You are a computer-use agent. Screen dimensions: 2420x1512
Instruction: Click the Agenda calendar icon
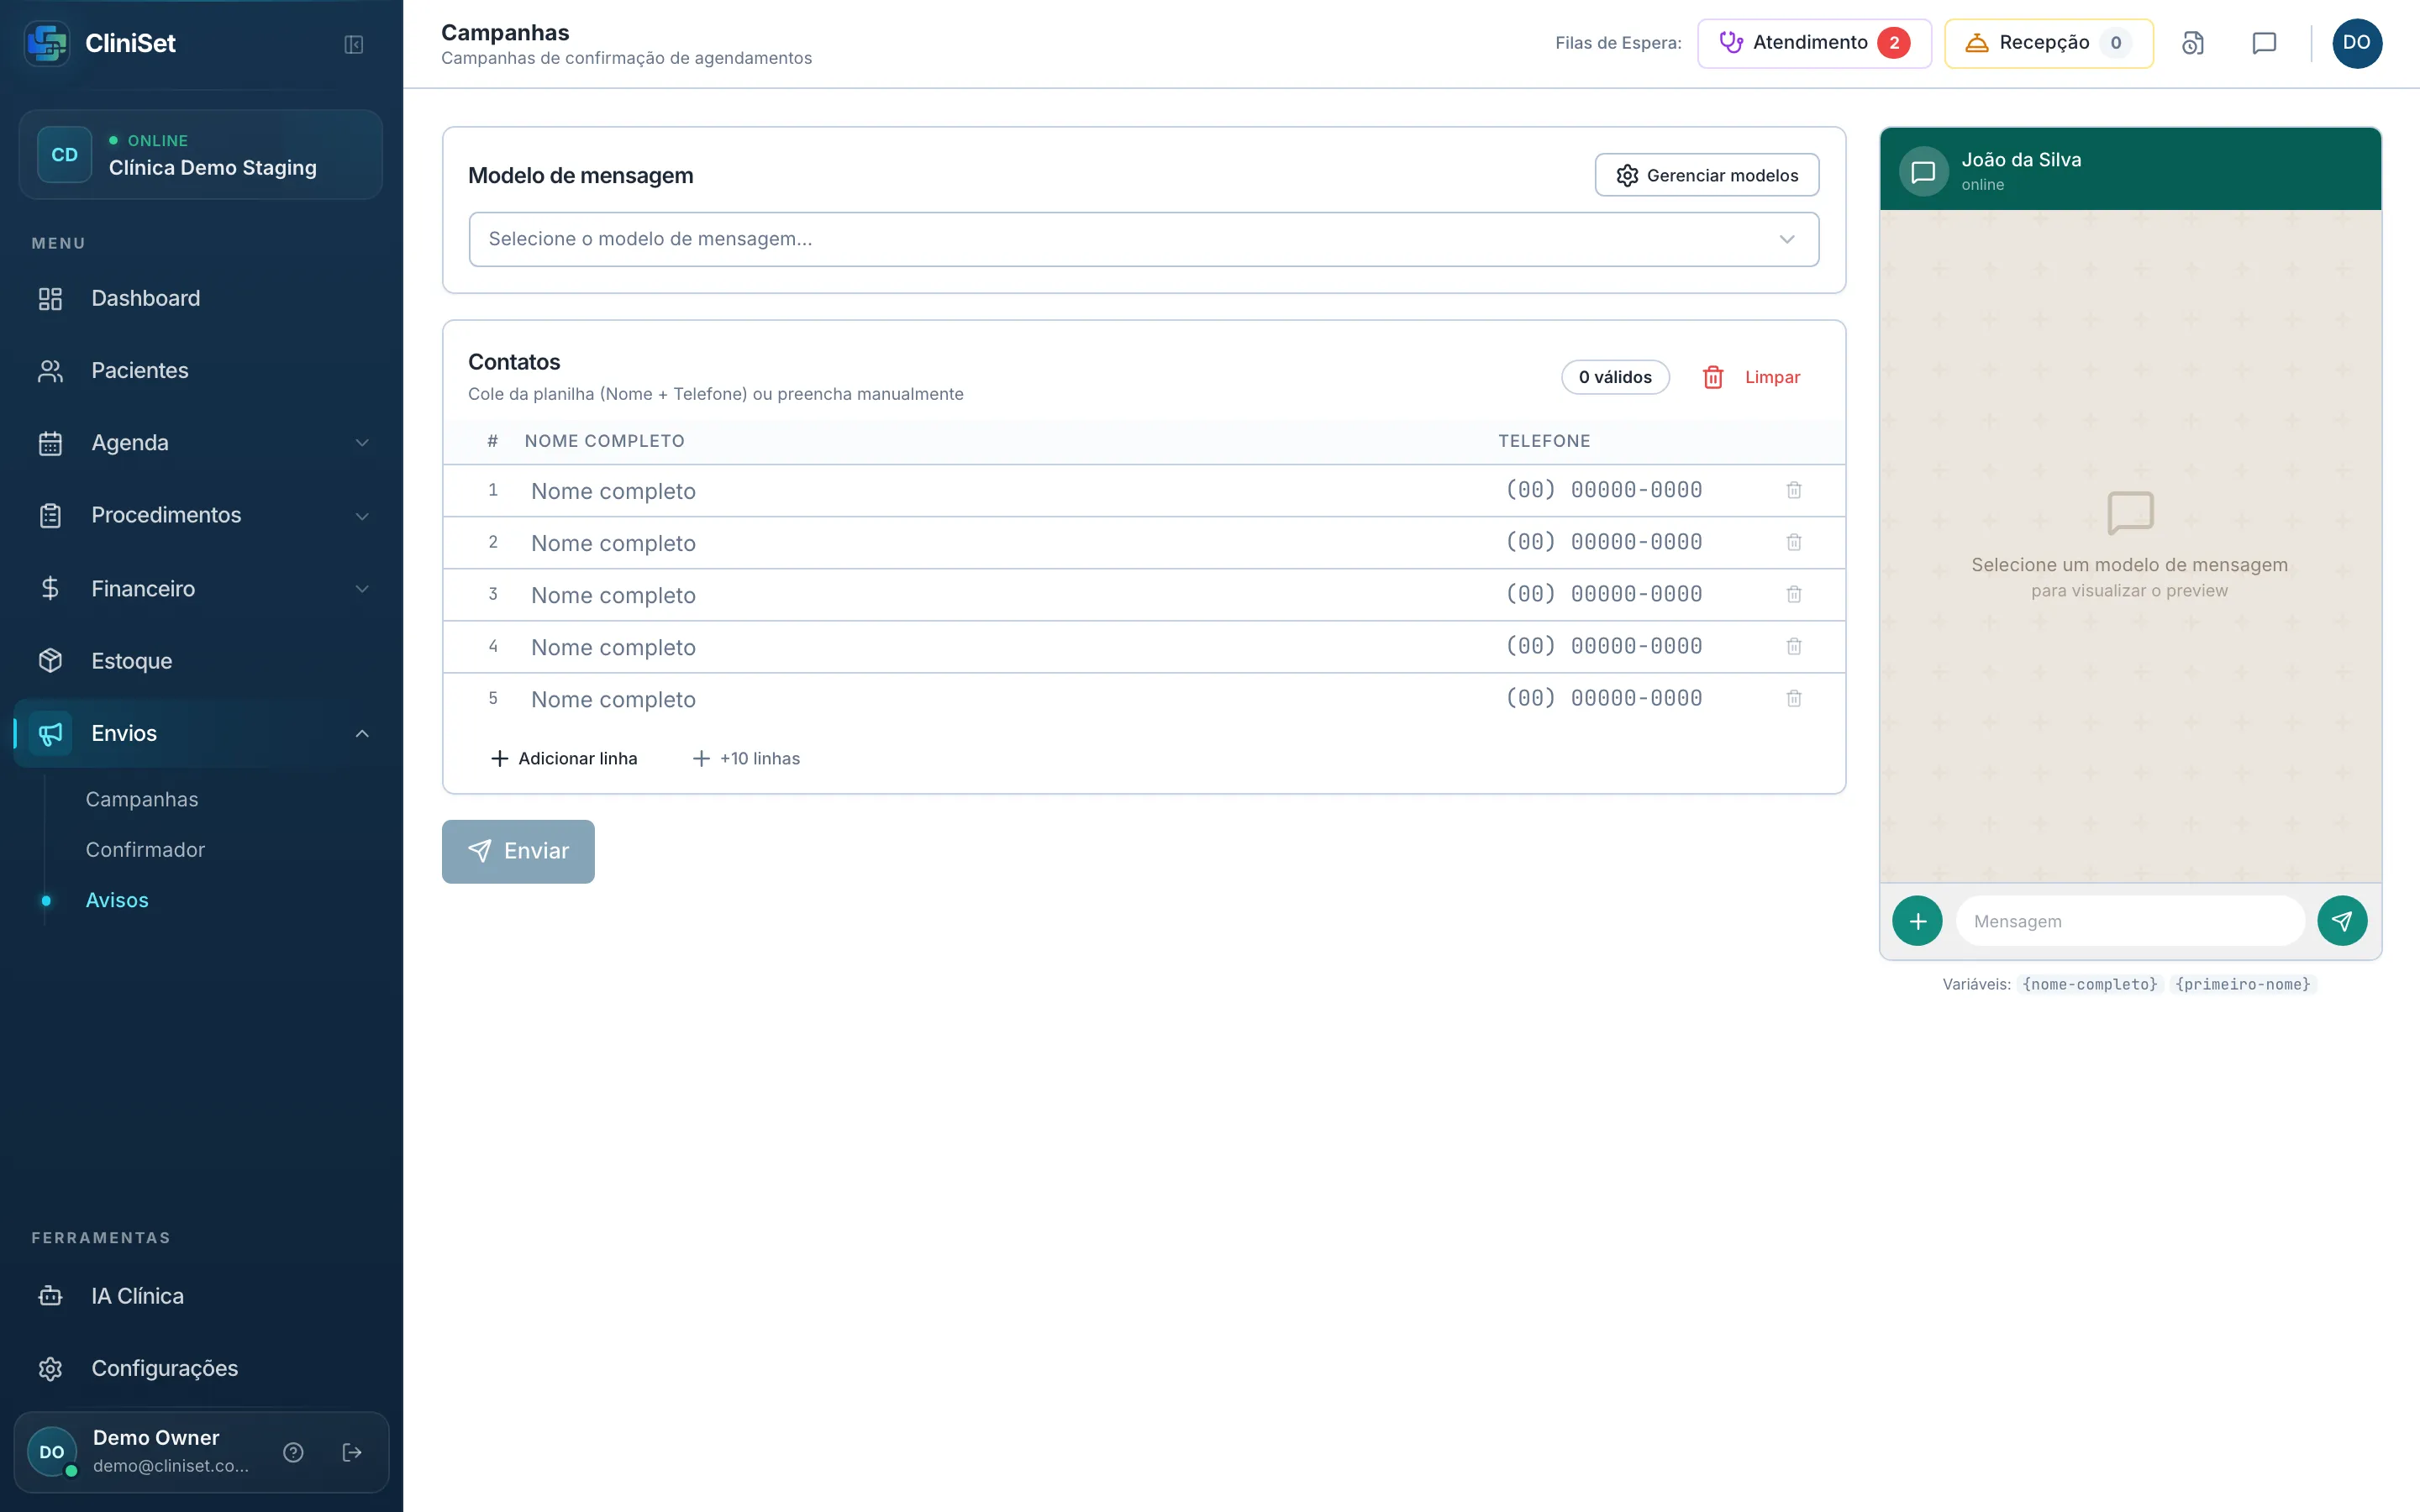(50, 443)
